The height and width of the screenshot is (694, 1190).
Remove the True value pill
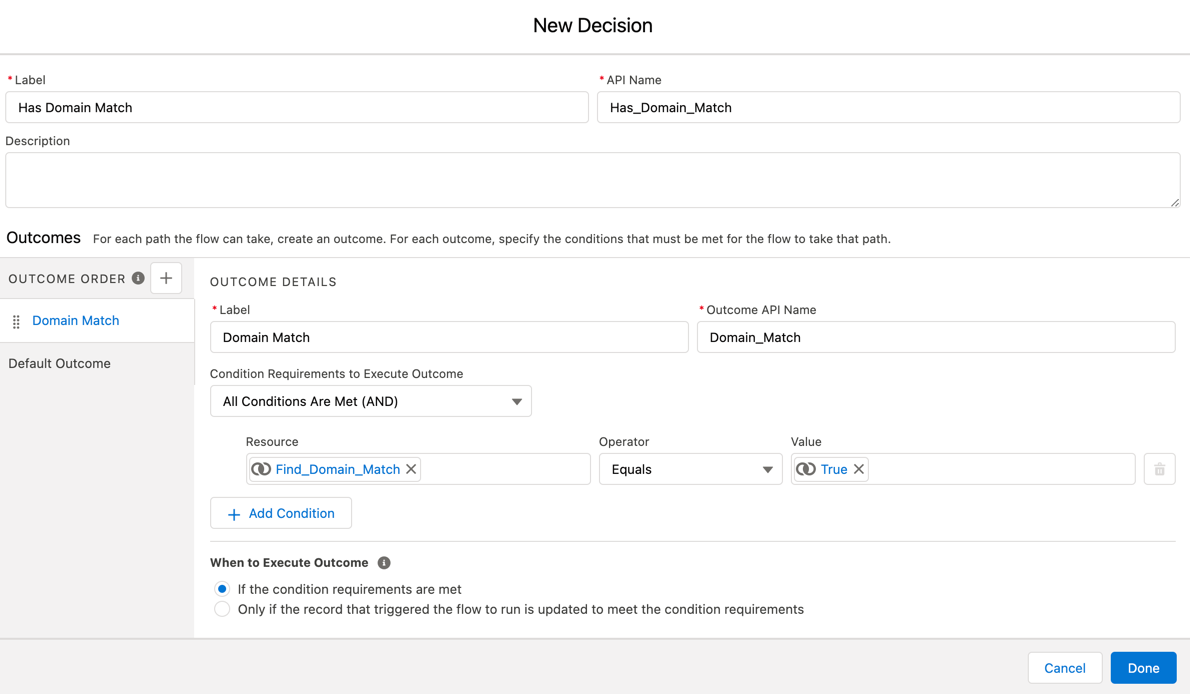click(x=858, y=468)
